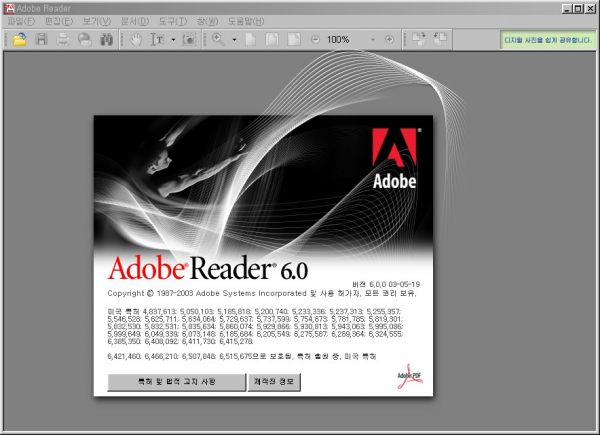
Task: Minimize the Adobe Reader window
Action: coord(567,8)
